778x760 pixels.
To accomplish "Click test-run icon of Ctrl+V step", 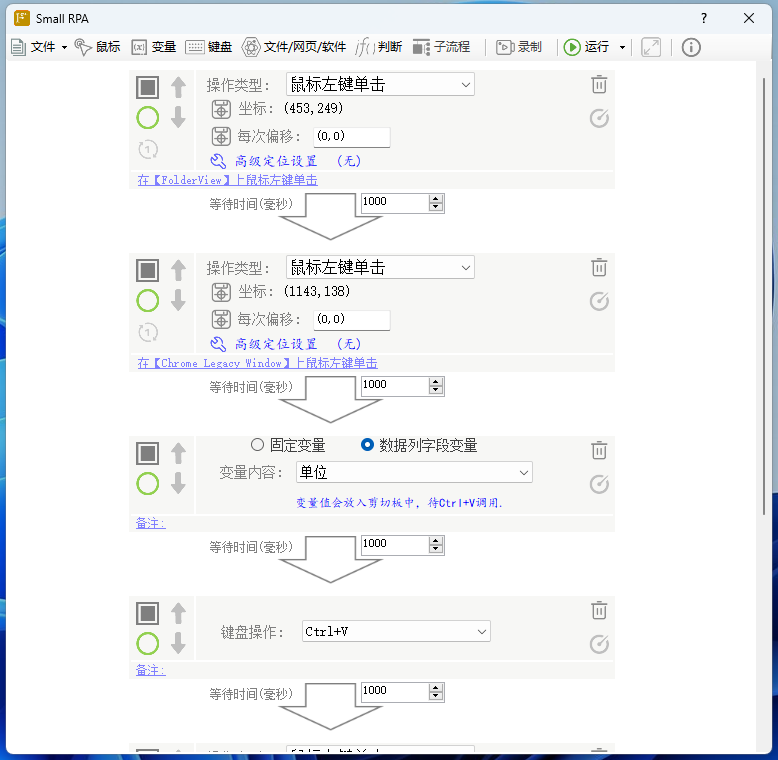I will (599, 644).
